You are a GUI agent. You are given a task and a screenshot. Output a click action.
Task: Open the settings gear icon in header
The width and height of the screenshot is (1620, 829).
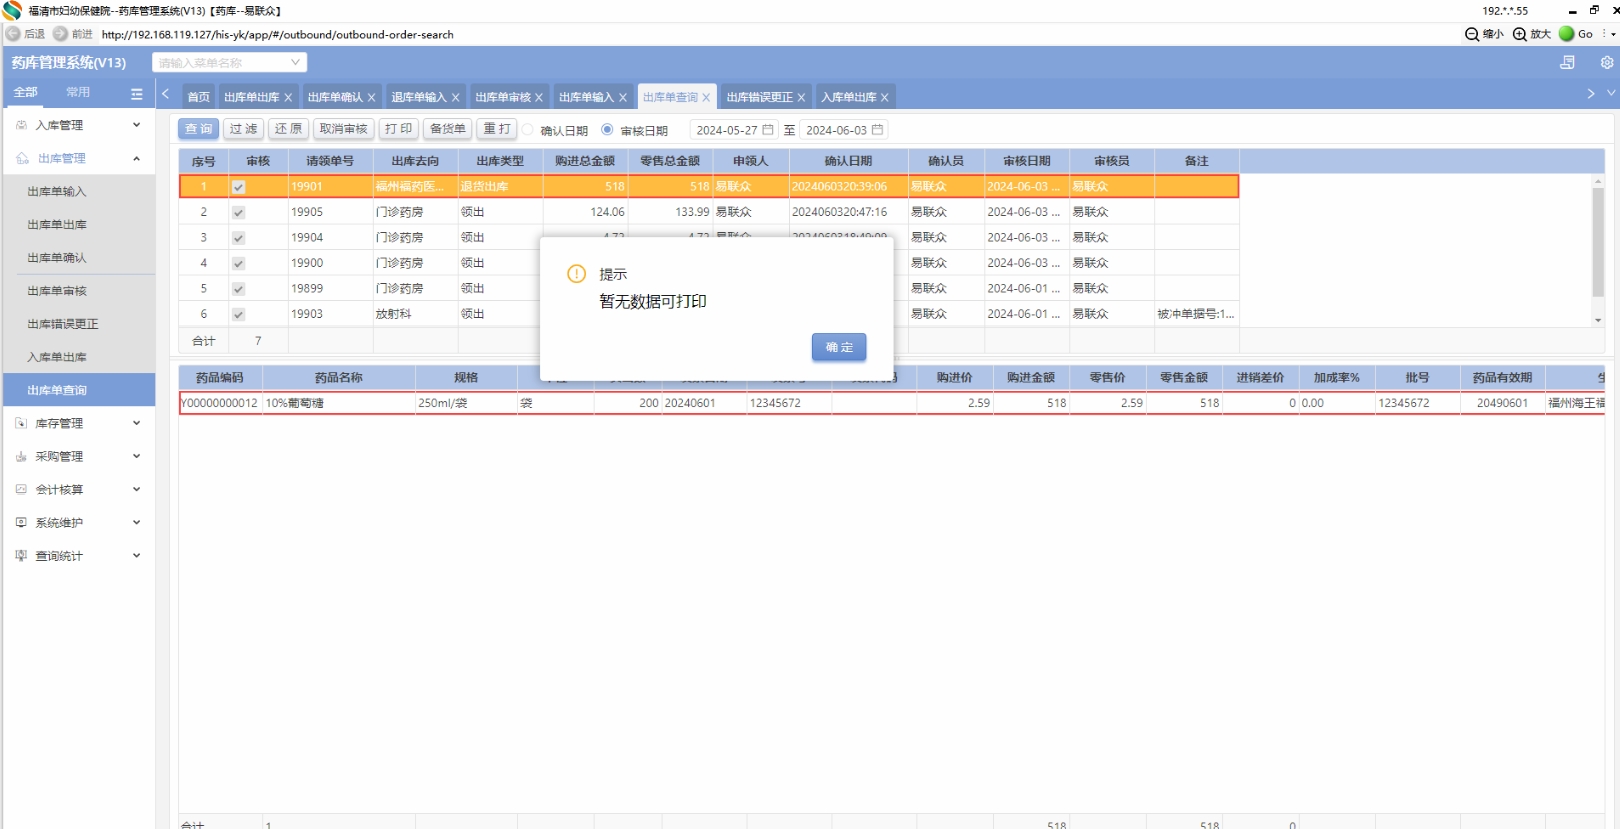click(1607, 62)
